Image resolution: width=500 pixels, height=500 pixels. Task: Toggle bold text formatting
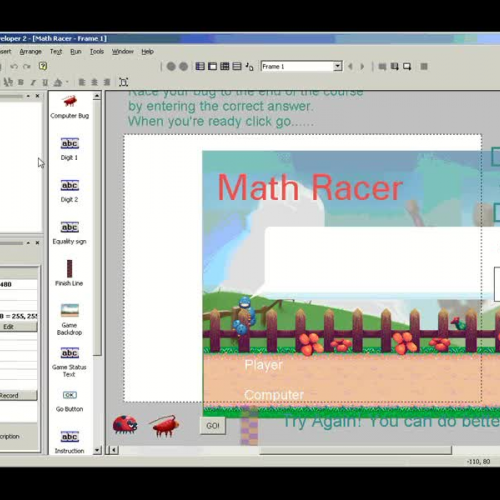(x=21, y=82)
